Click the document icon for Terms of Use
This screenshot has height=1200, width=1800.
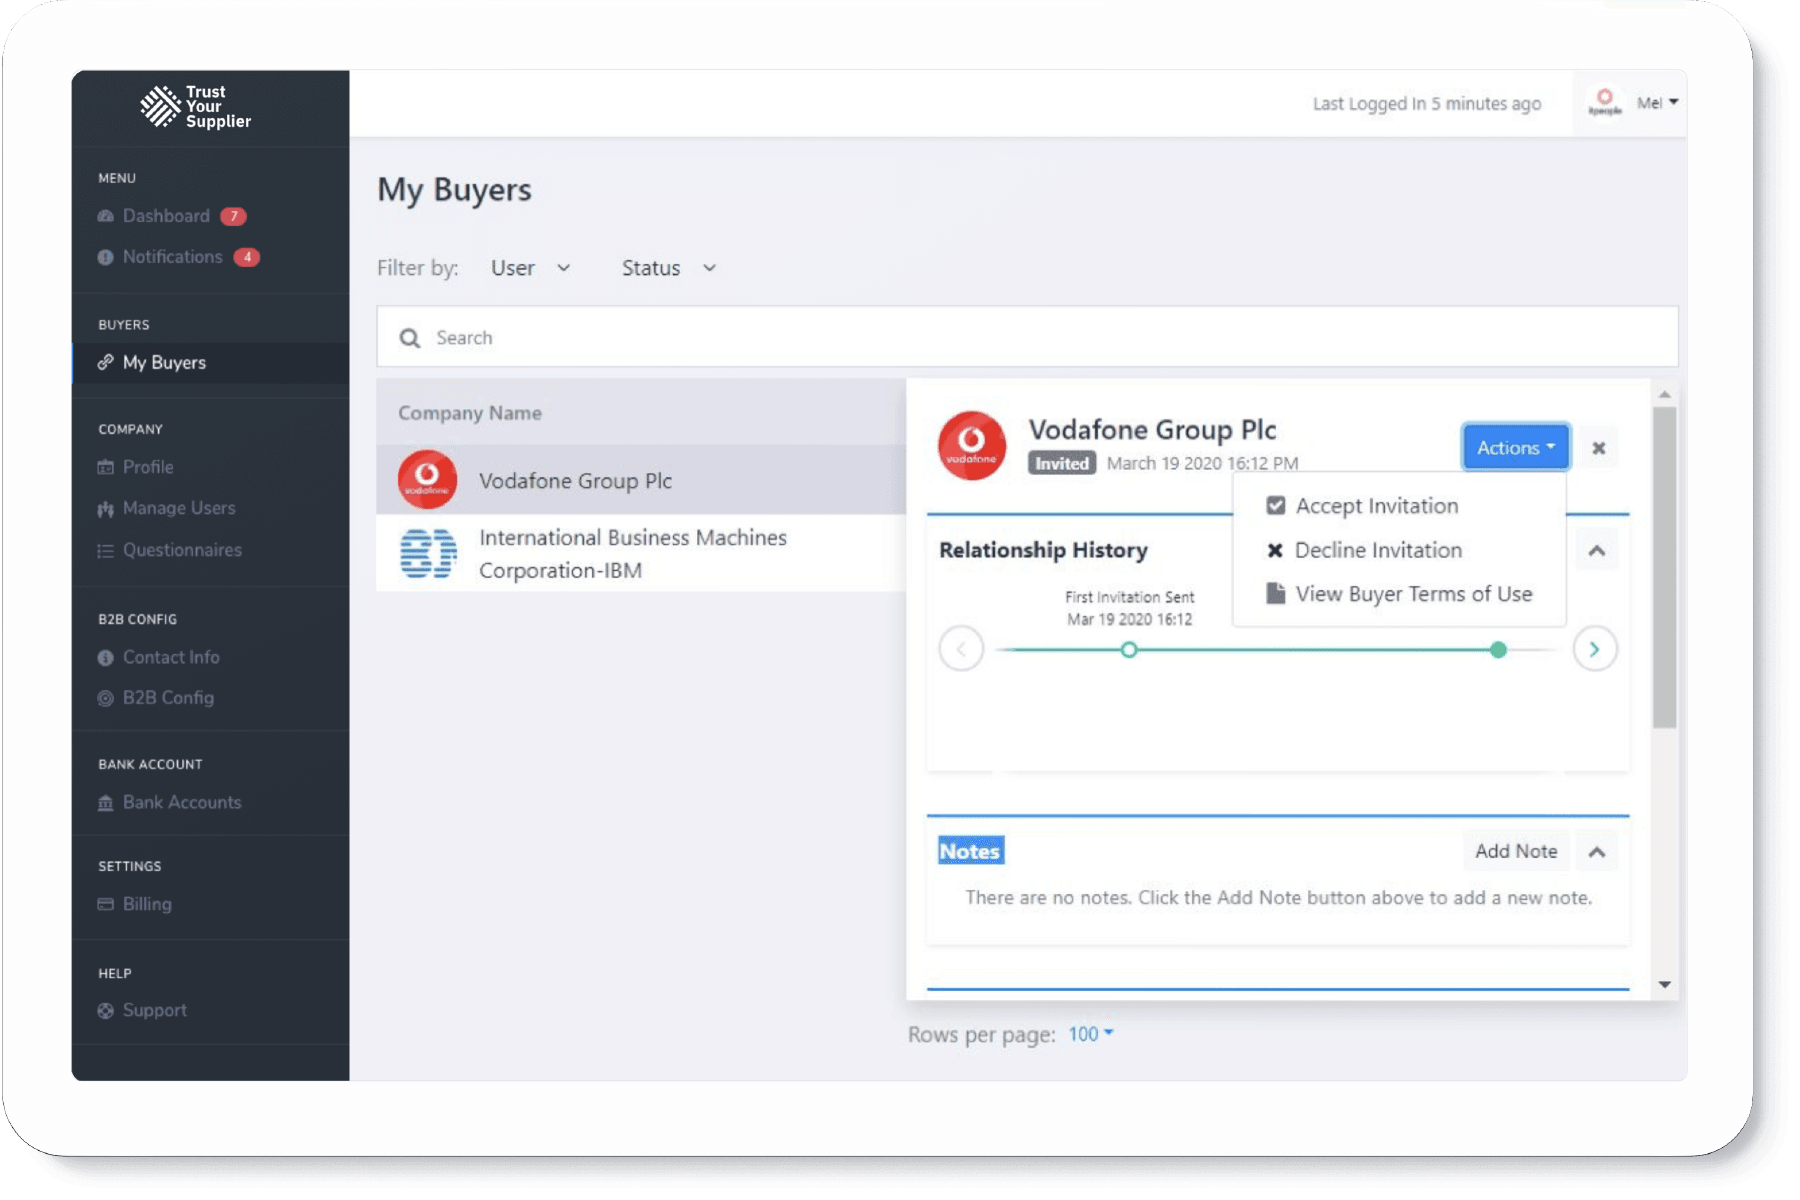click(x=1276, y=594)
